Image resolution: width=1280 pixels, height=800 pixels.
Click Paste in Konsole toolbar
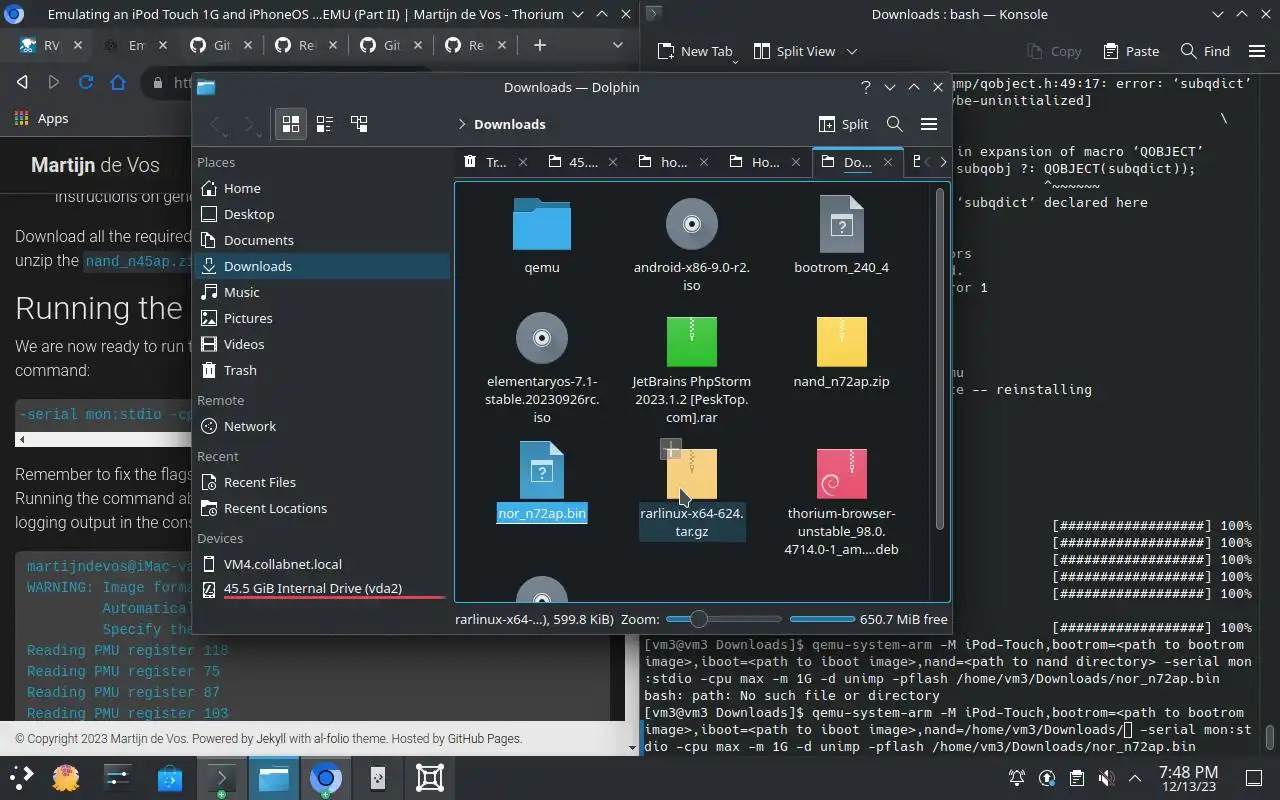[1131, 51]
